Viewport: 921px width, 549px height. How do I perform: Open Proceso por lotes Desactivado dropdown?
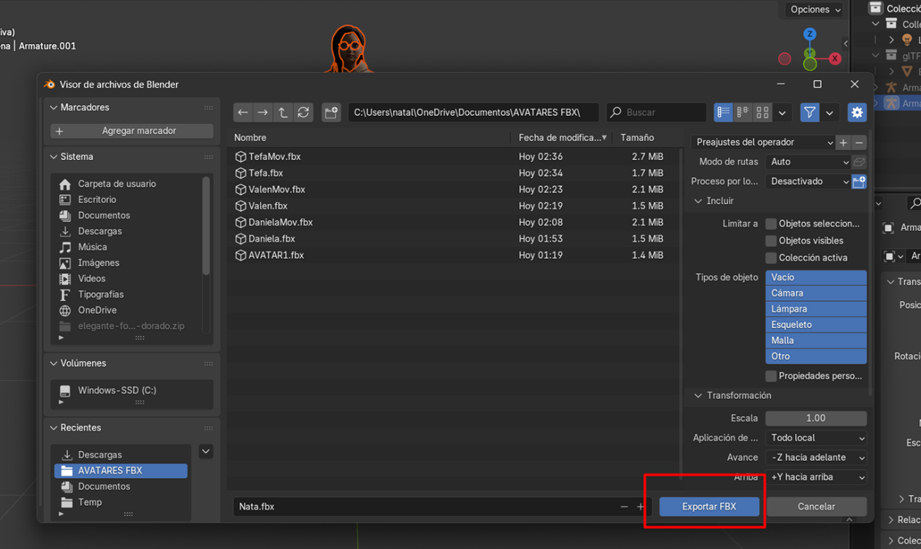(808, 181)
